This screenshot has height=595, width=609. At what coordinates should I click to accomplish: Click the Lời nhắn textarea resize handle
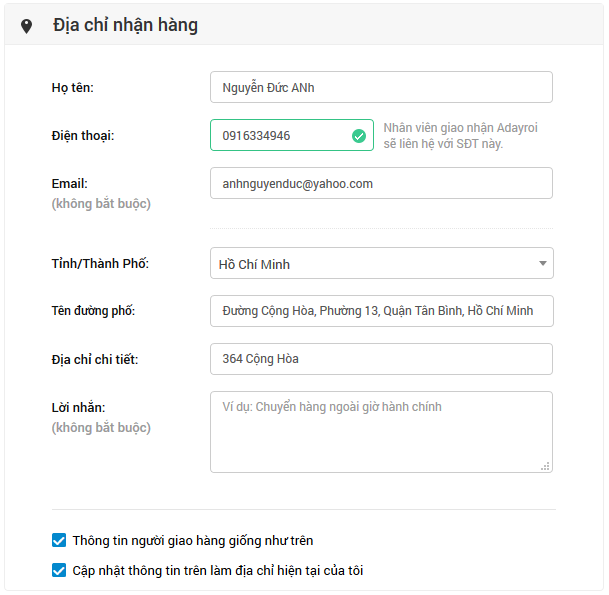(x=545, y=466)
